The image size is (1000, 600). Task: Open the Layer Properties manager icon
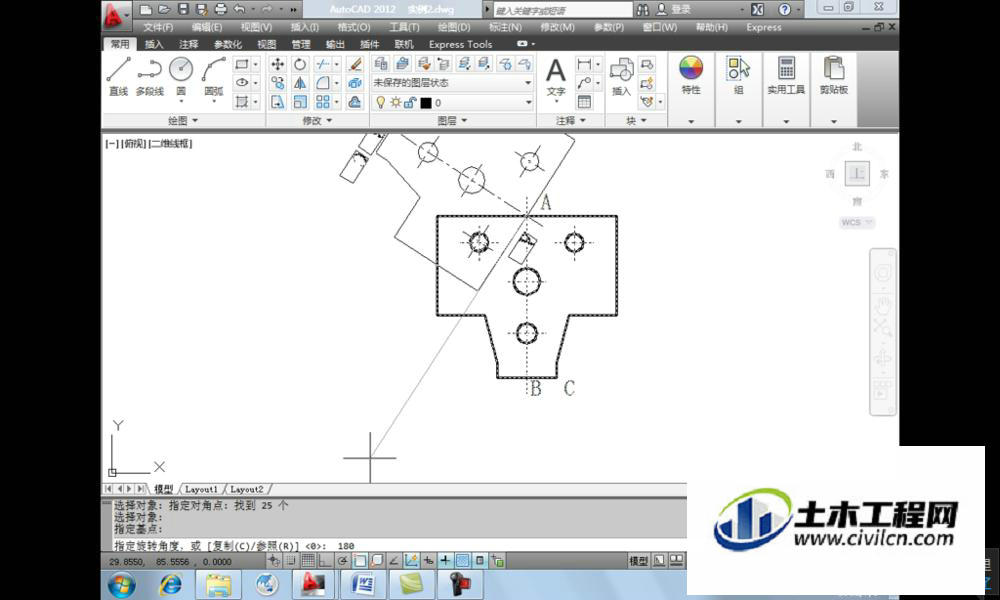[381, 63]
